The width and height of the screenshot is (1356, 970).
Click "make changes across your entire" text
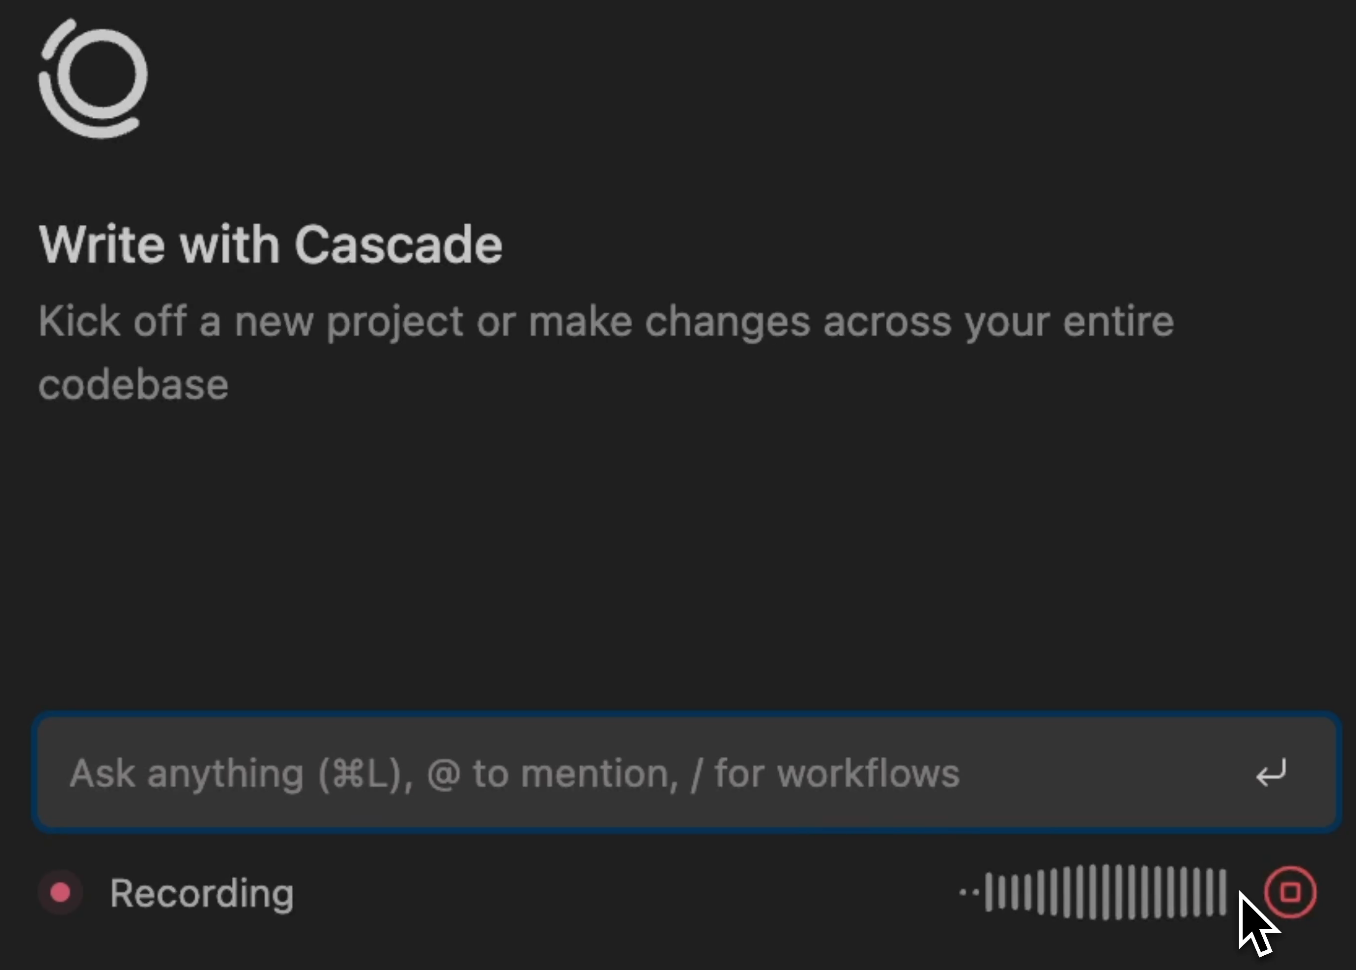coord(850,322)
